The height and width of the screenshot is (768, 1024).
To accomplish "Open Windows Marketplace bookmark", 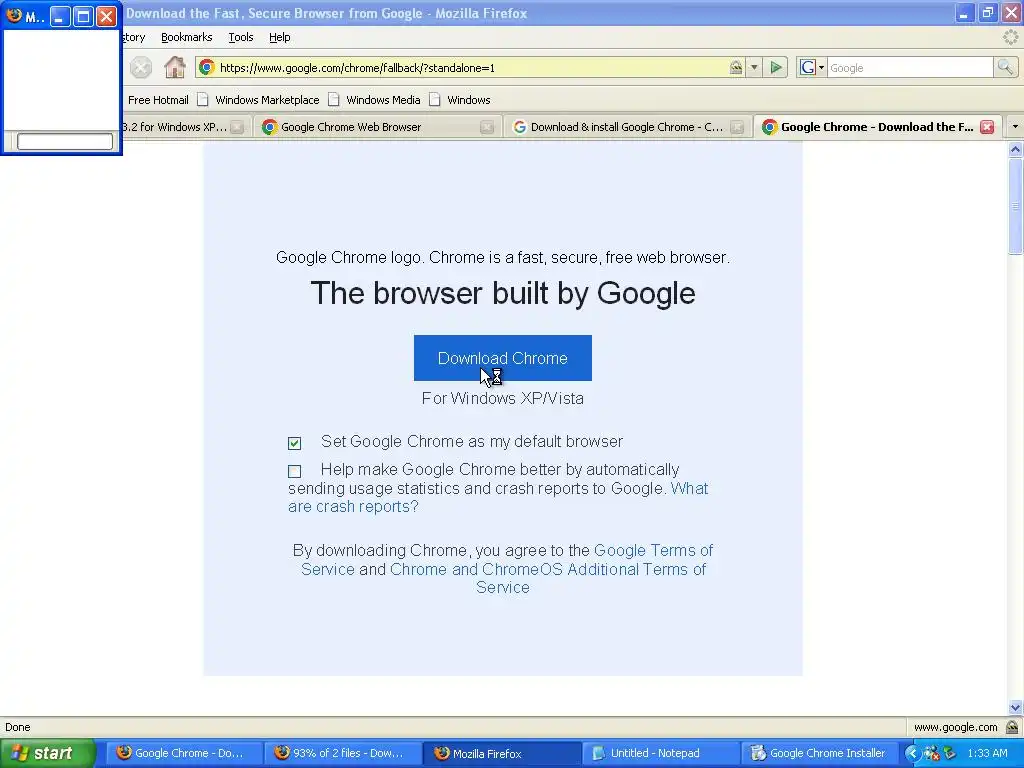I will coord(259,100).
